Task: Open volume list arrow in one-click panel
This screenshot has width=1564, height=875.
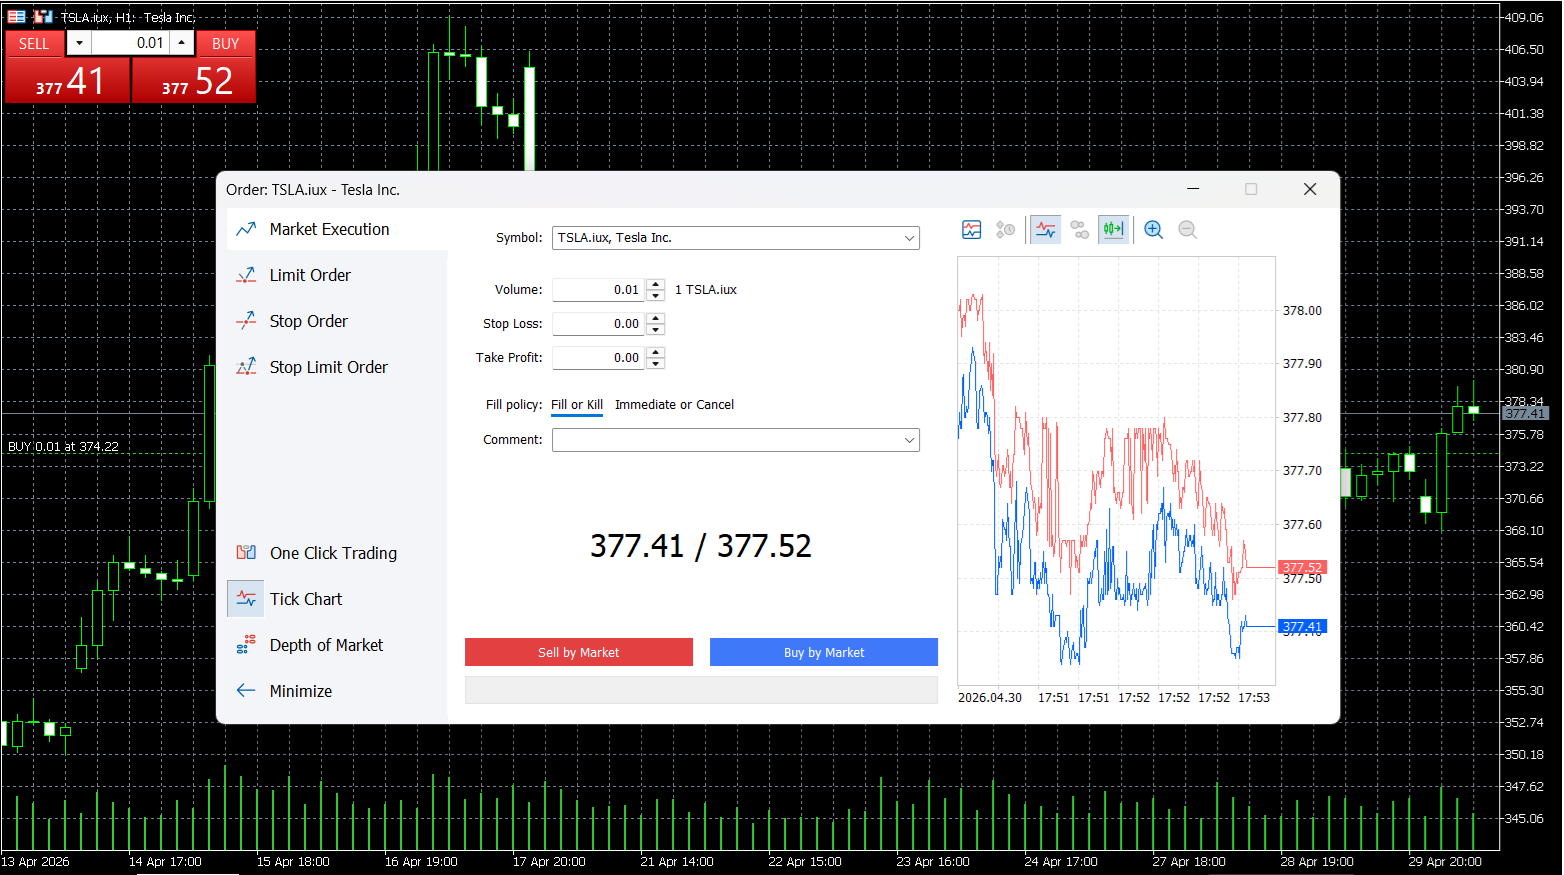Action: [79, 43]
